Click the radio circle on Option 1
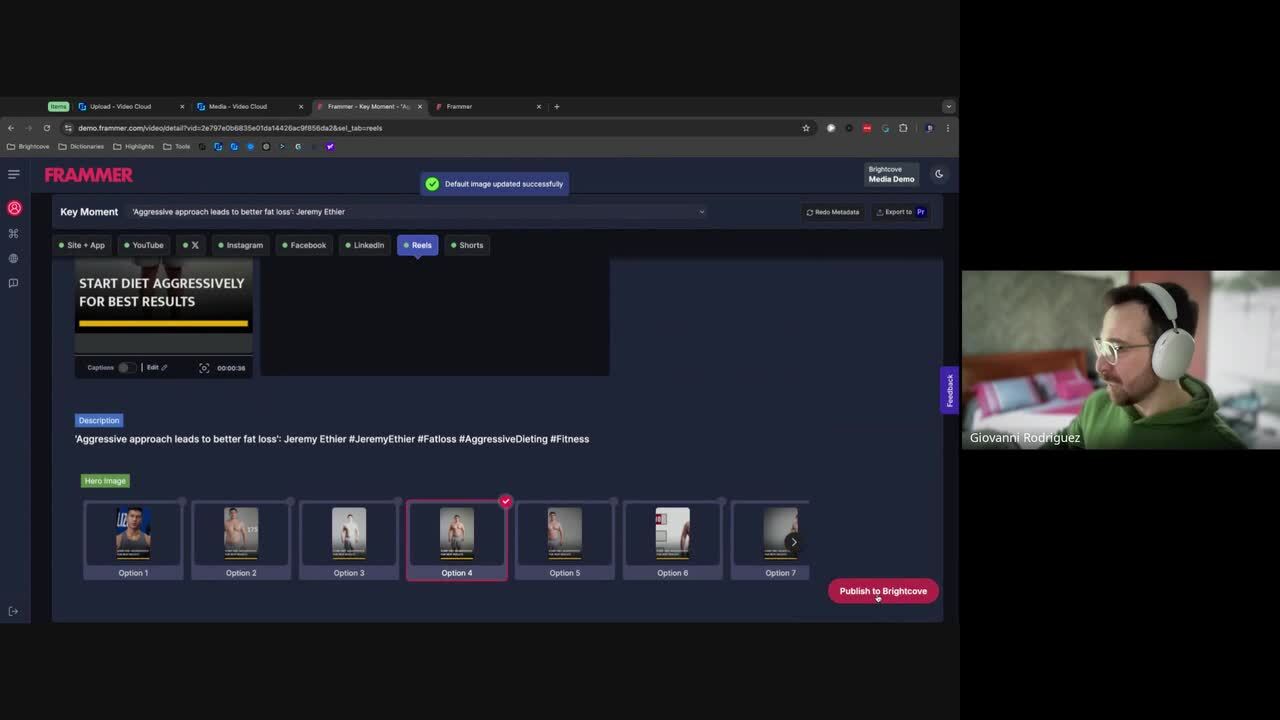Screen dimensions: 1280x720 click(182, 502)
